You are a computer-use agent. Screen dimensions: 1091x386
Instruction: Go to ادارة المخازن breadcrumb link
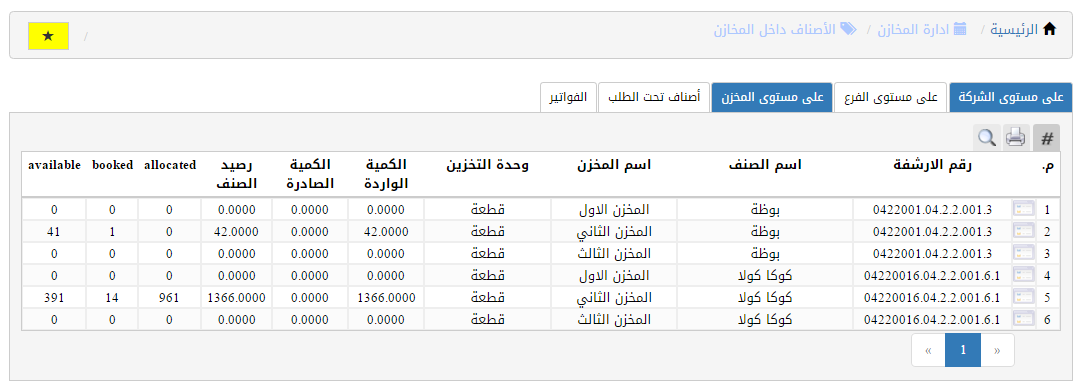(922, 29)
